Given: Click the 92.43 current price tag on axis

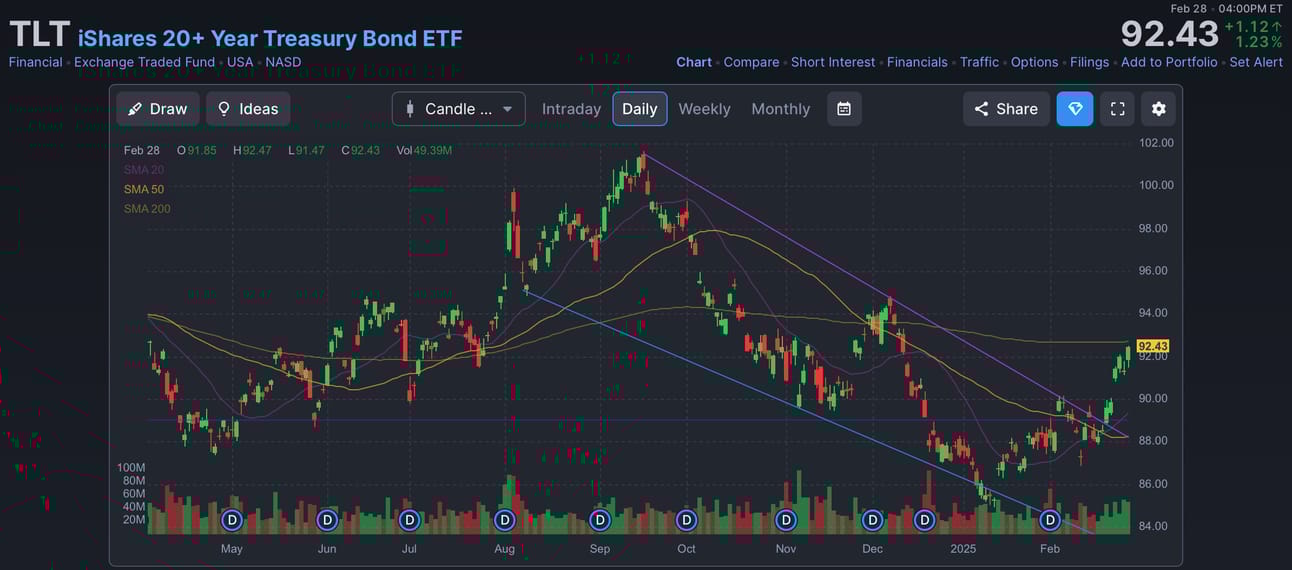Looking at the screenshot, I should coord(1153,346).
